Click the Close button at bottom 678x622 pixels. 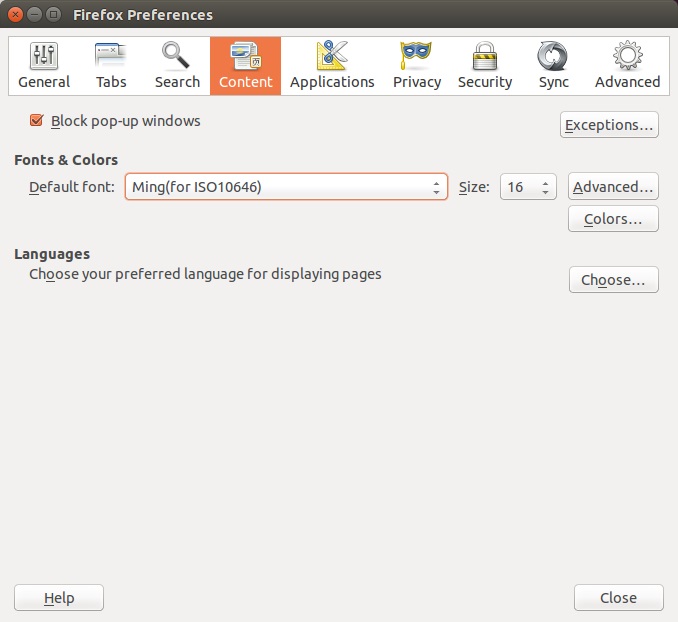point(618,598)
